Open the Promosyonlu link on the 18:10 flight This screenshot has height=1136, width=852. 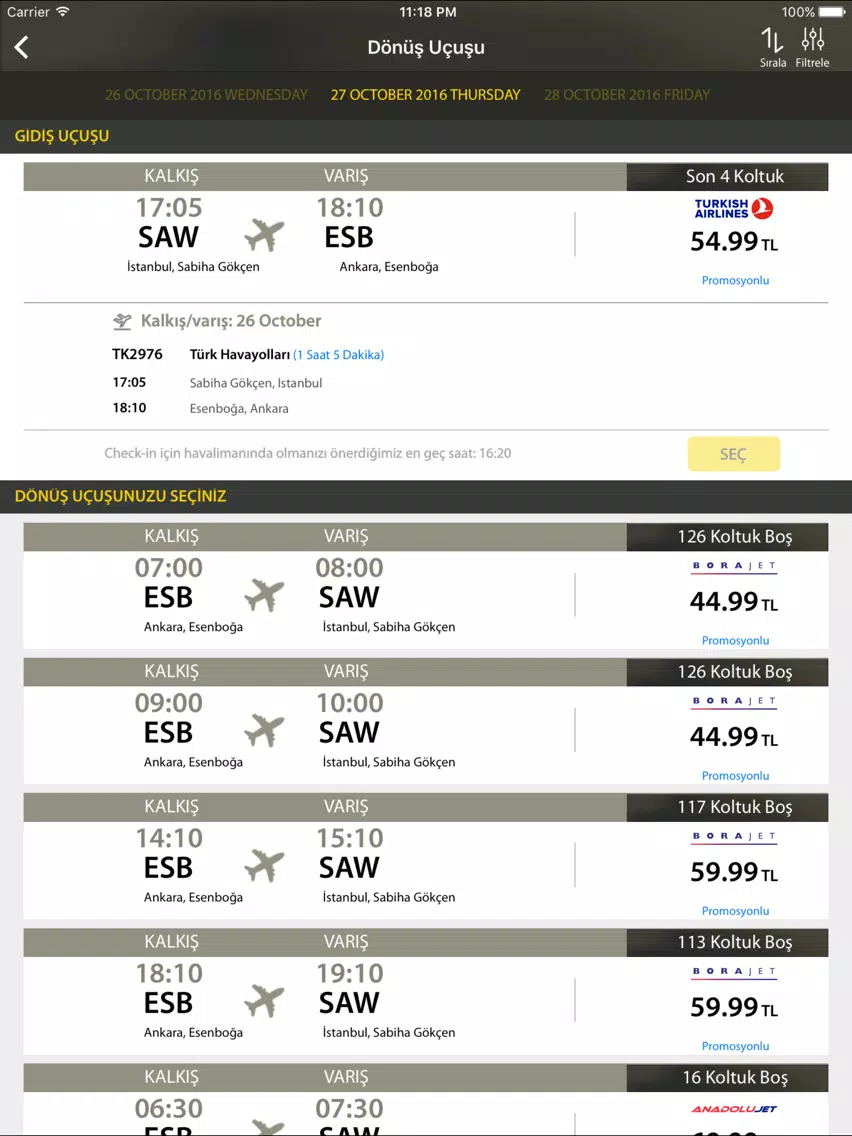pyautogui.click(x=735, y=1046)
